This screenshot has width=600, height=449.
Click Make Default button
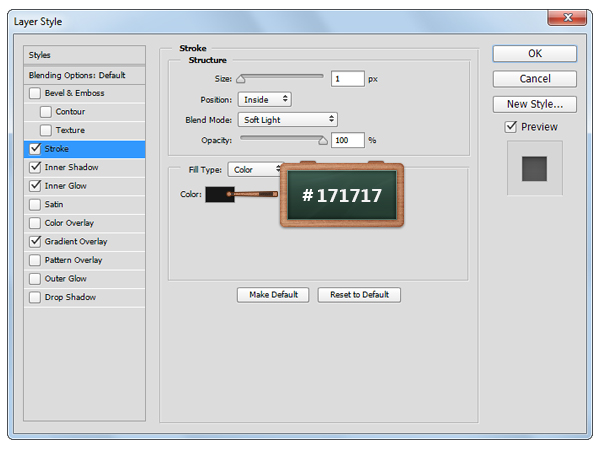pos(273,295)
